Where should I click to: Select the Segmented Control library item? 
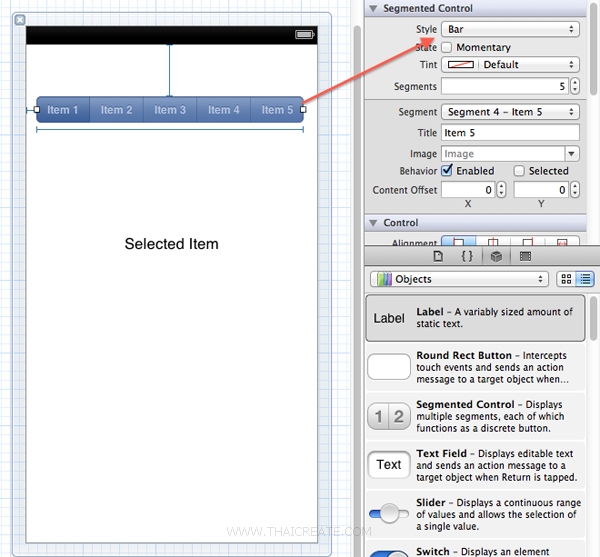pos(475,416)
